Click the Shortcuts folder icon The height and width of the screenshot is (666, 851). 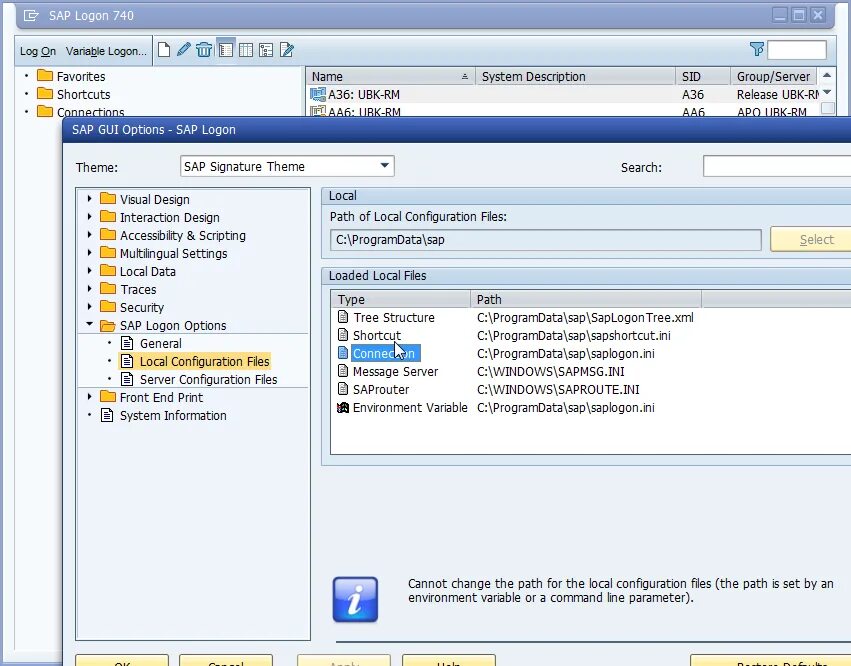tap(45, 93)
